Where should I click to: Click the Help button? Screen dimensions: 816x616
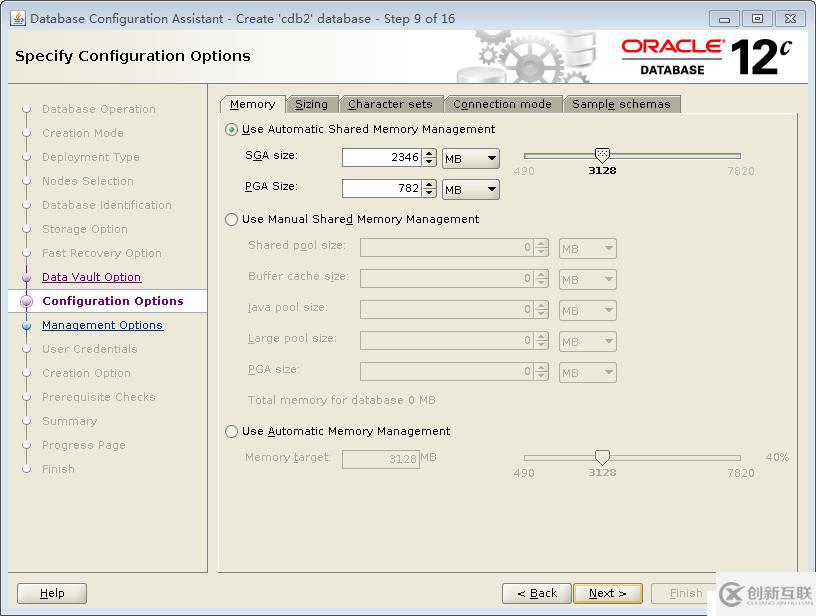tap(52, 593)
